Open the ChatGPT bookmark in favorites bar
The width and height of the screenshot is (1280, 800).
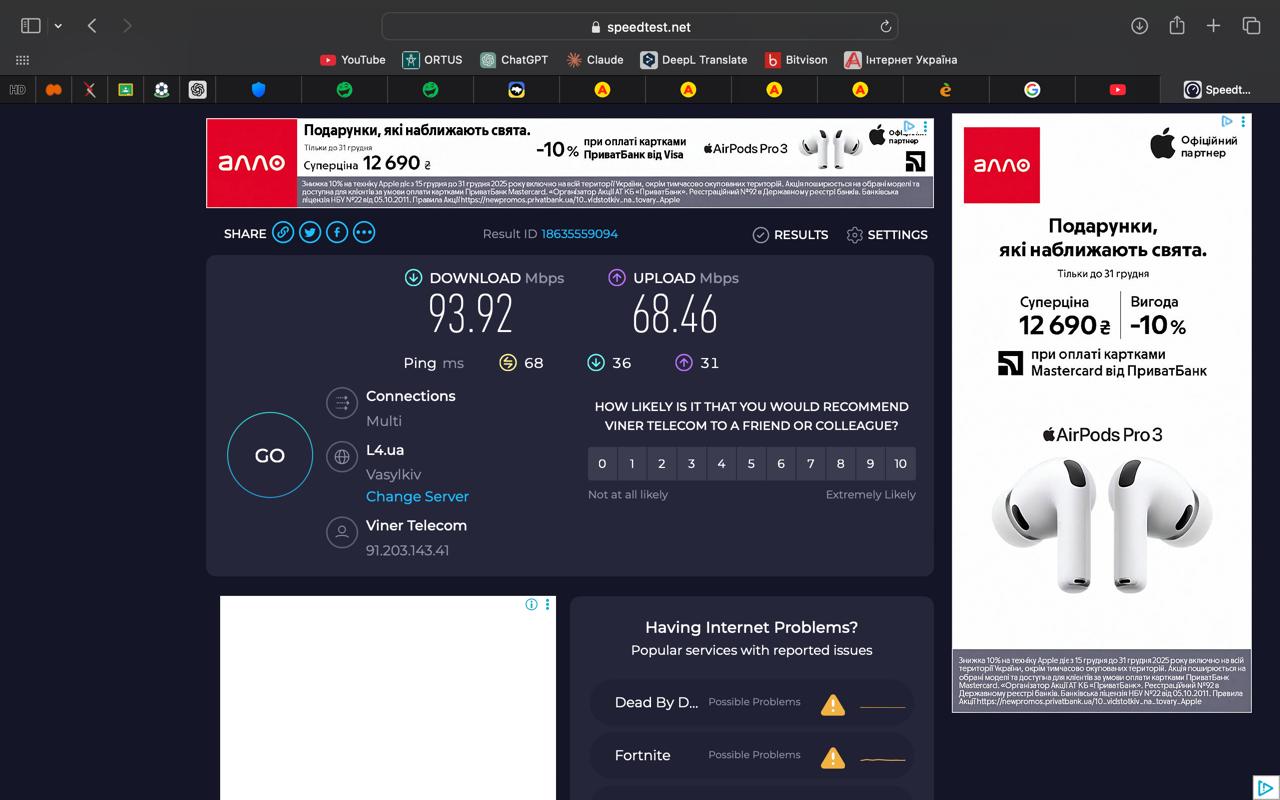tap(514, 60)
